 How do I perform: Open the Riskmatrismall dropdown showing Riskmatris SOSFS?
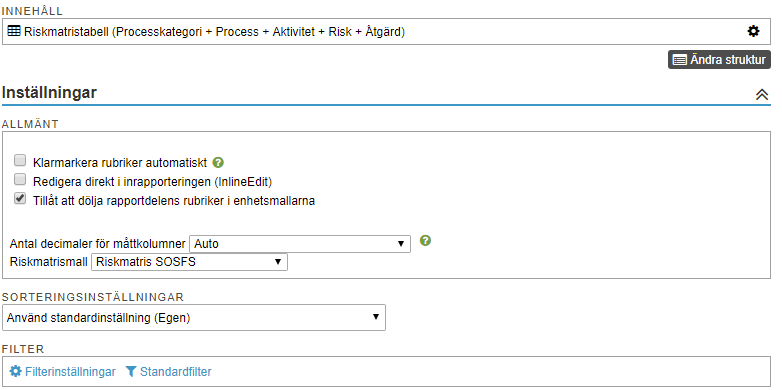click(x=189, y=262)
